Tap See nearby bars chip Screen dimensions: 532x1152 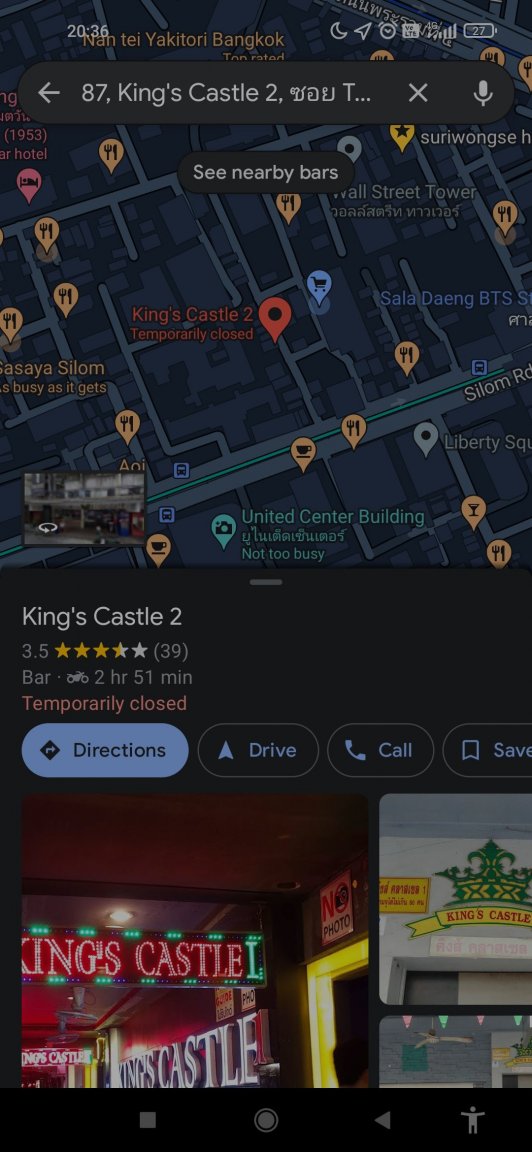(x=266, y=173)
